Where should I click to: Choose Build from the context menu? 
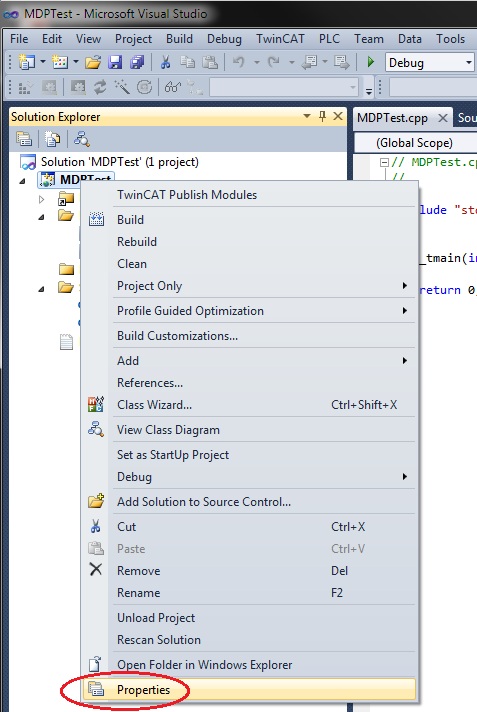pyautogui.click(x=249, y=220)
